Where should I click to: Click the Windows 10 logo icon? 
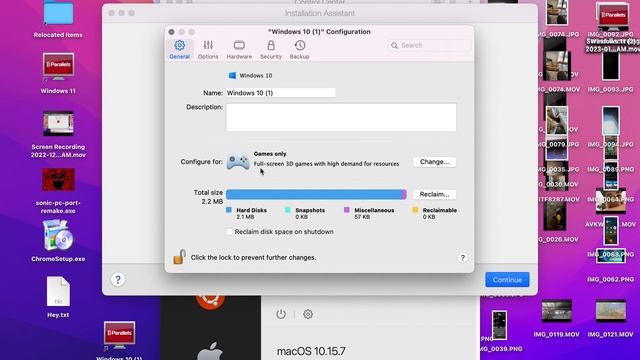click(x=232, y=76)
